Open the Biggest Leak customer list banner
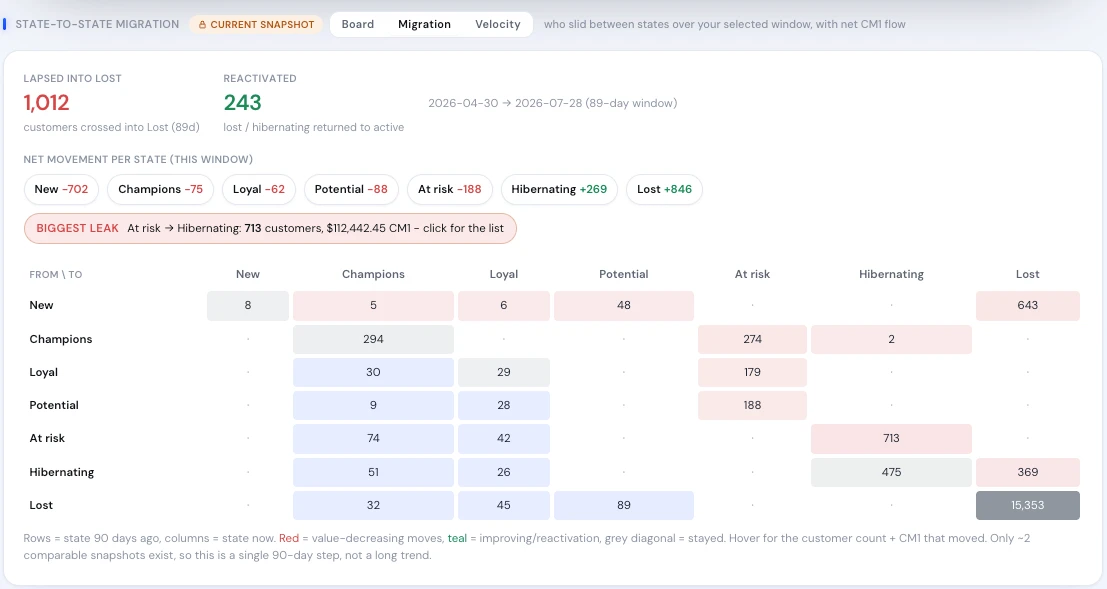The width and height of the screenshot is (1107, 589). 270,228
